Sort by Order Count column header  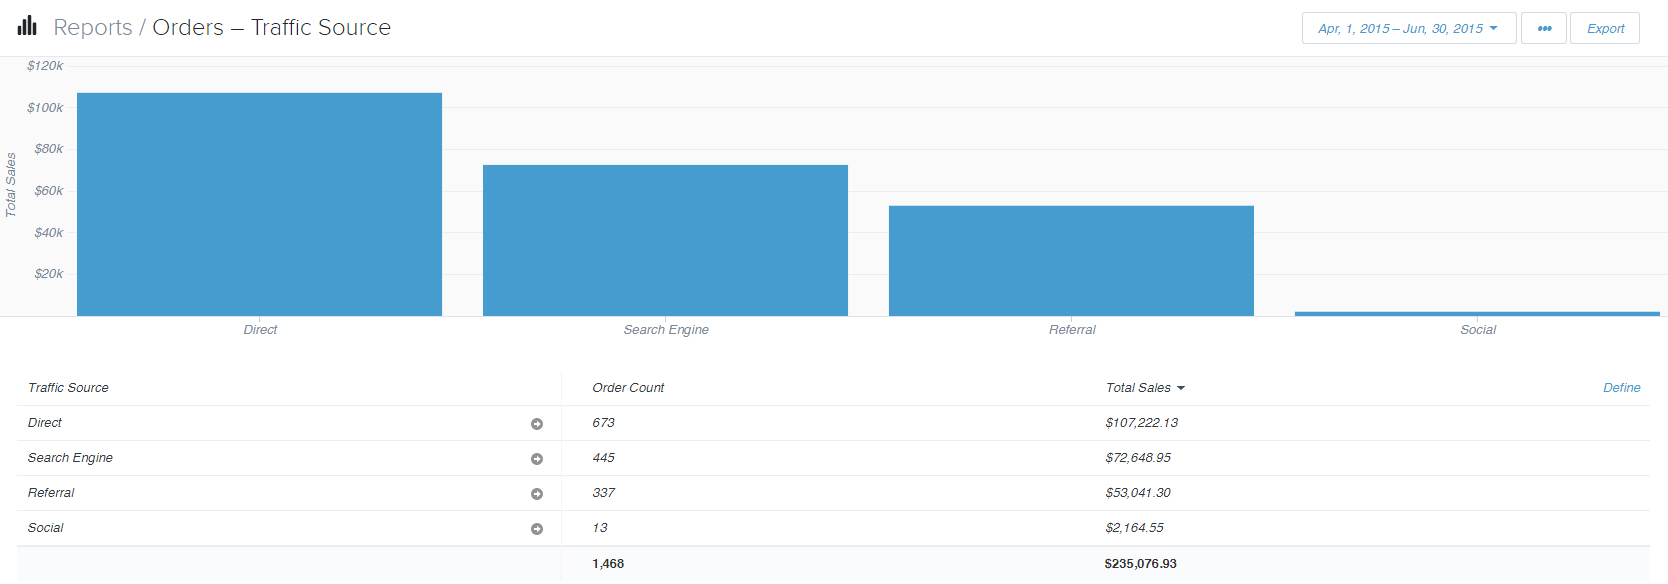(x=628, y=388)
